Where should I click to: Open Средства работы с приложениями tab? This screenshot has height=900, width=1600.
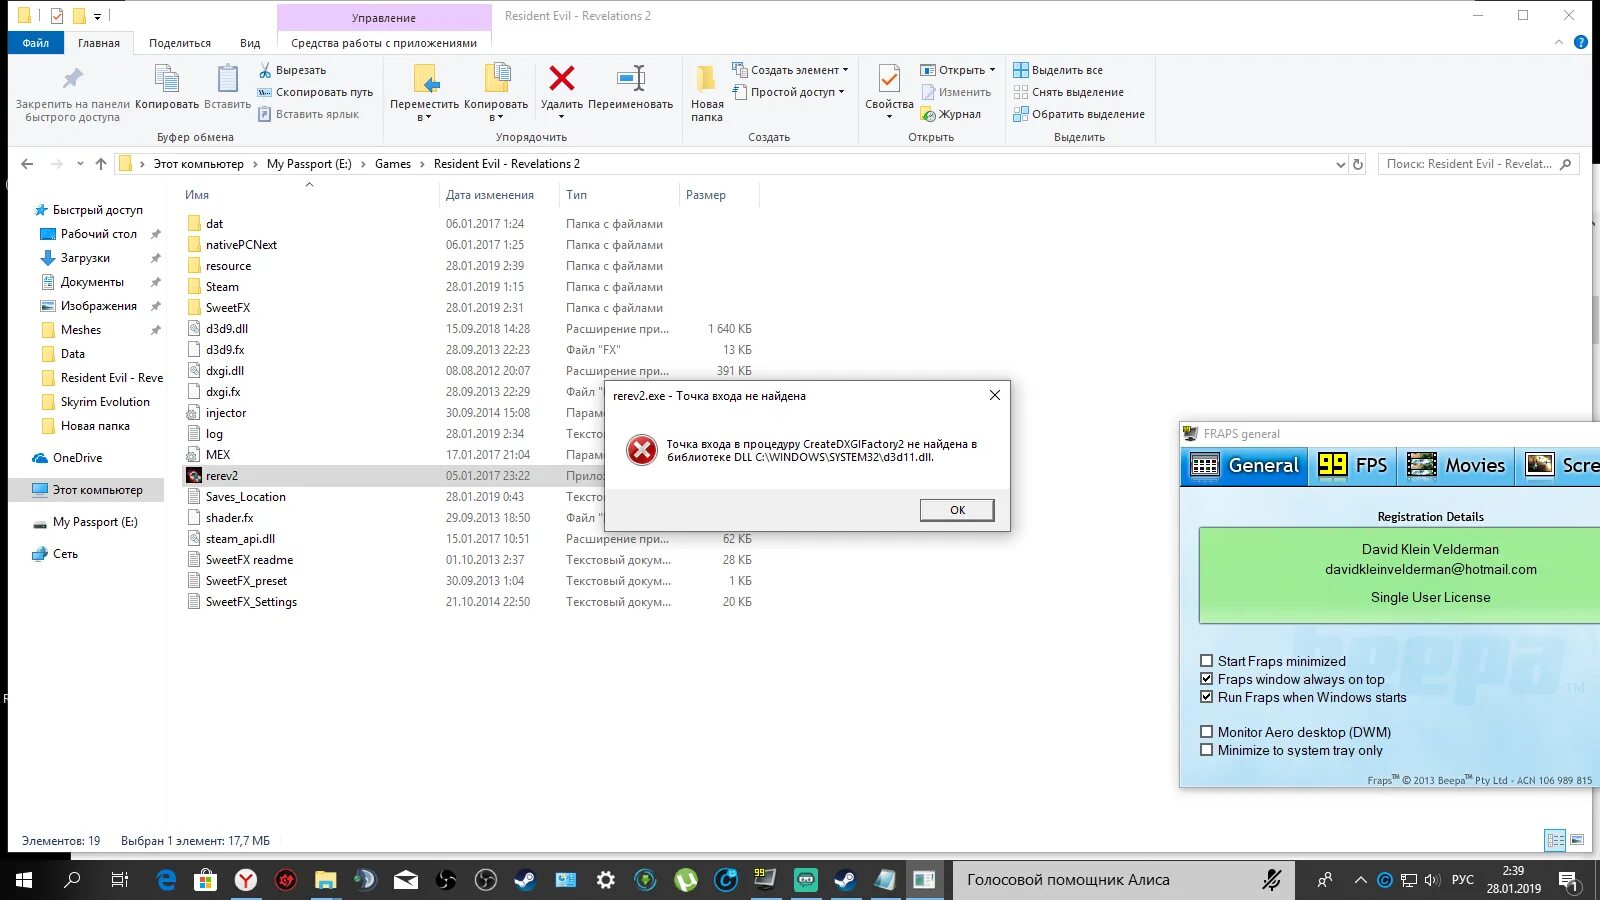[384, 43]
